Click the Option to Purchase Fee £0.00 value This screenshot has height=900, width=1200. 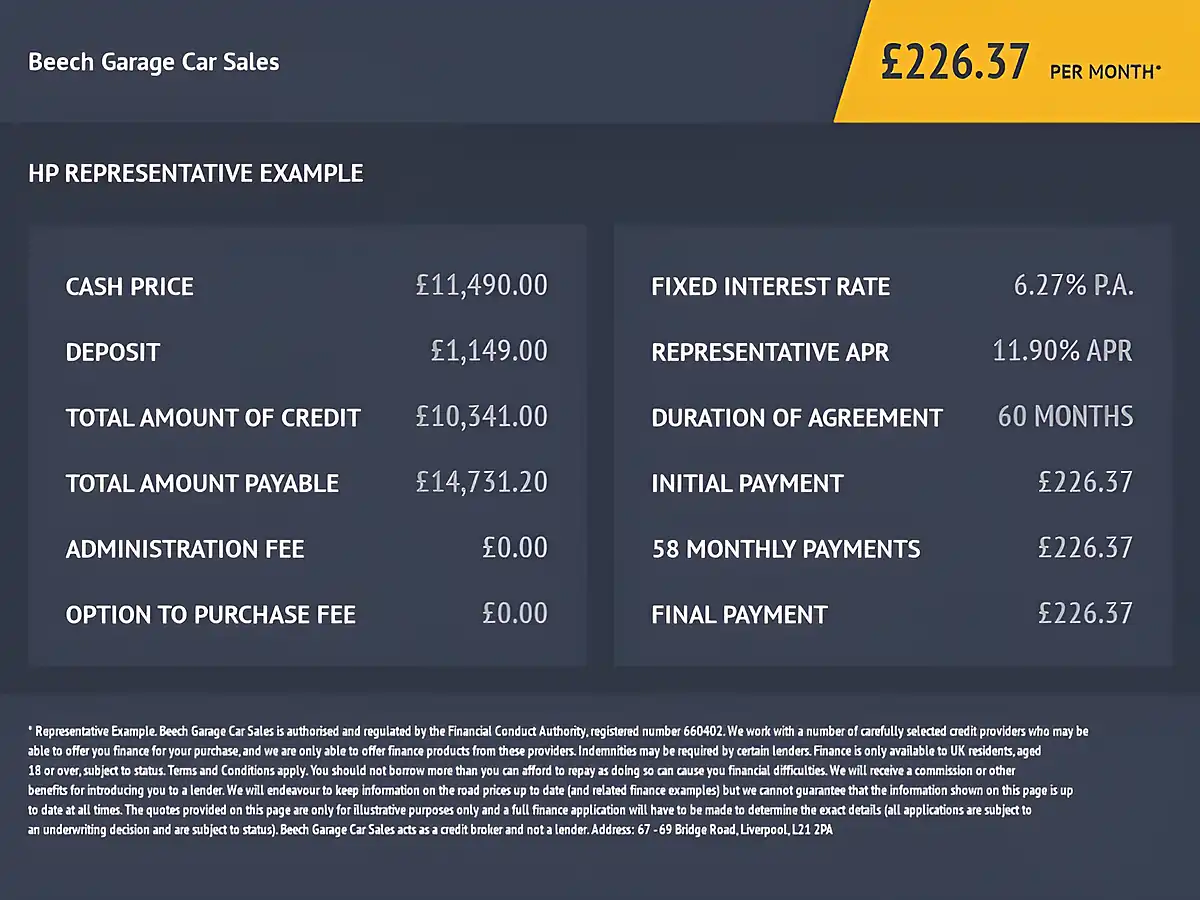pyautogui.click(x=515, y=614)
